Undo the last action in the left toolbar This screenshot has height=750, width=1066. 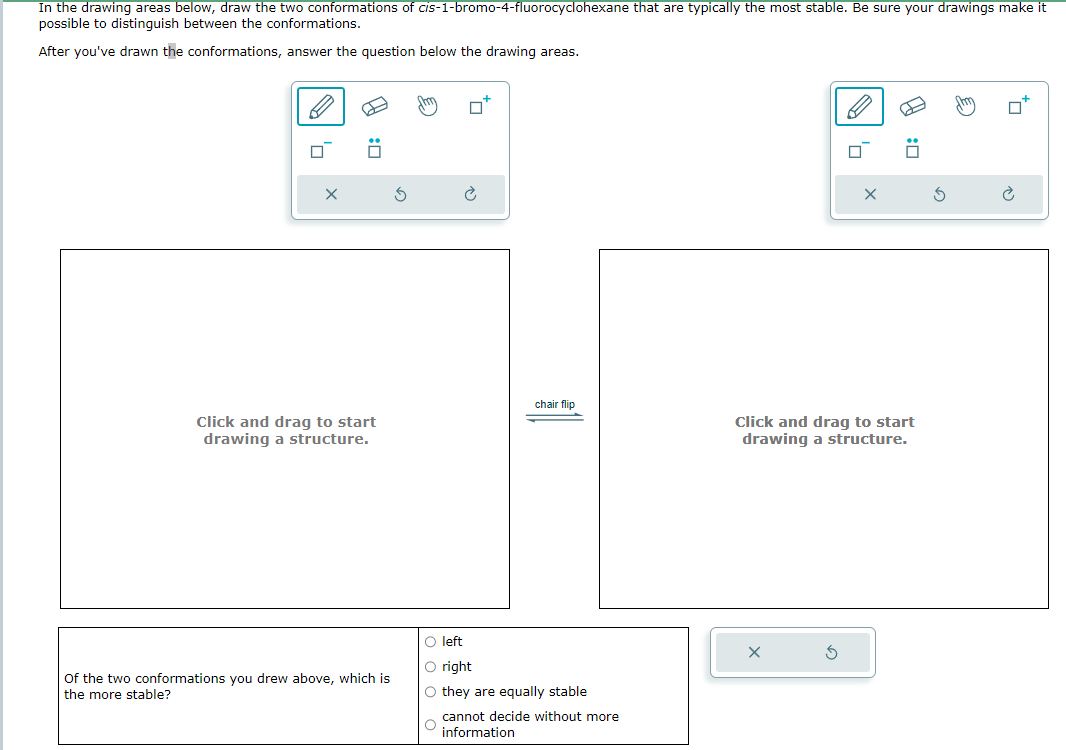(400, 194)
